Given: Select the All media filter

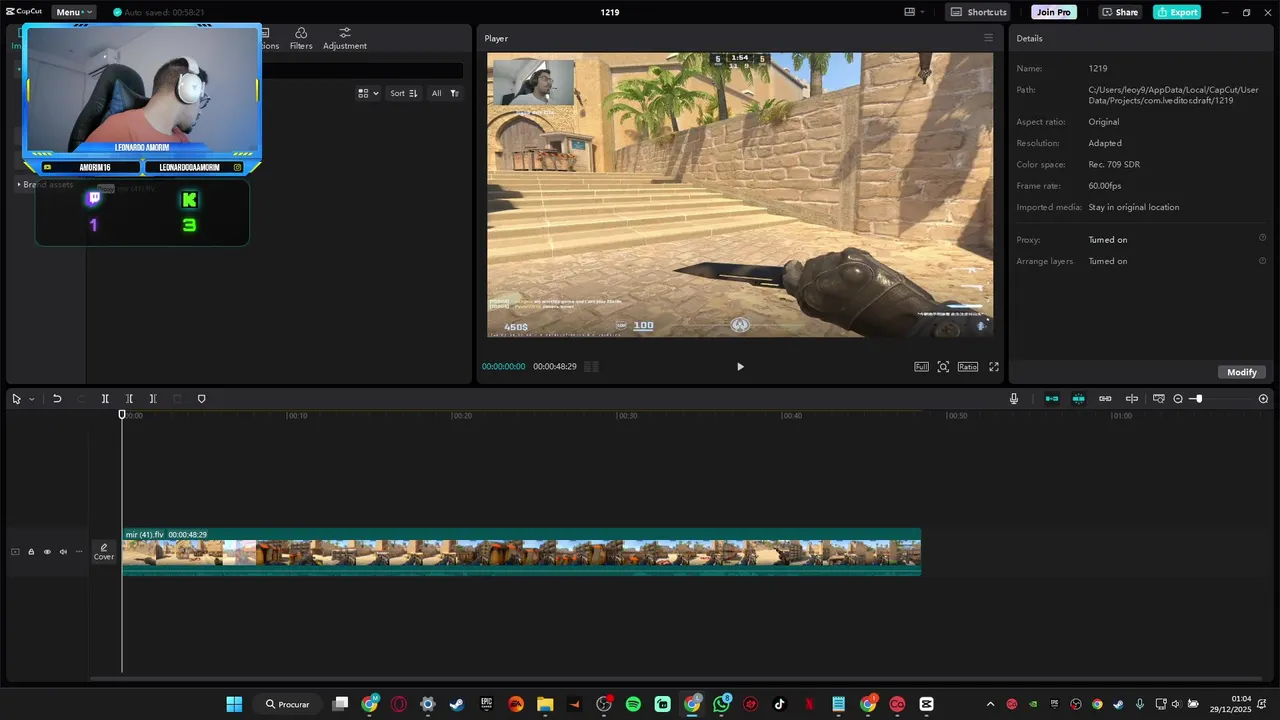Looking at the screenshot, I should coord(436,93).
